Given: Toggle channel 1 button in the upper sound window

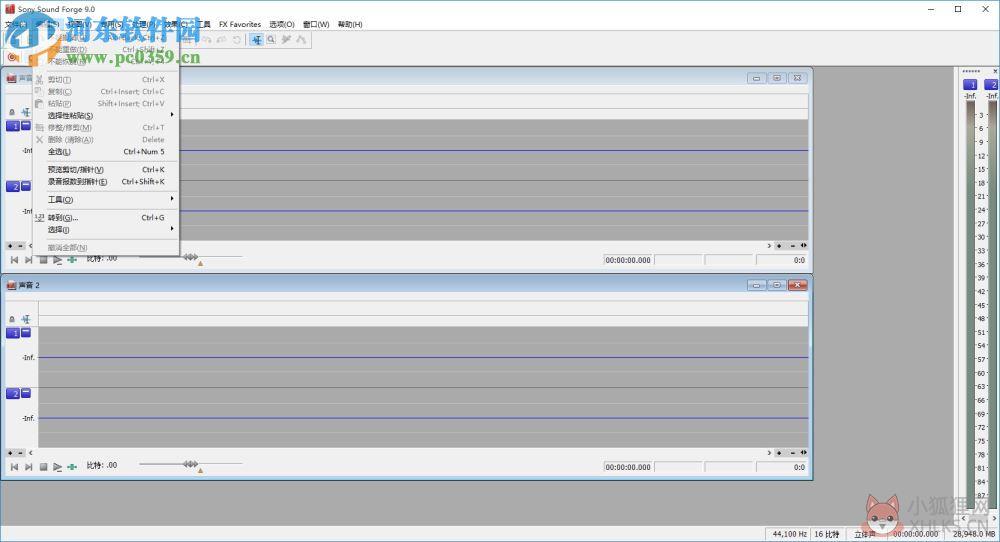Looking at the screenshot, I should (x=13, y=126).
